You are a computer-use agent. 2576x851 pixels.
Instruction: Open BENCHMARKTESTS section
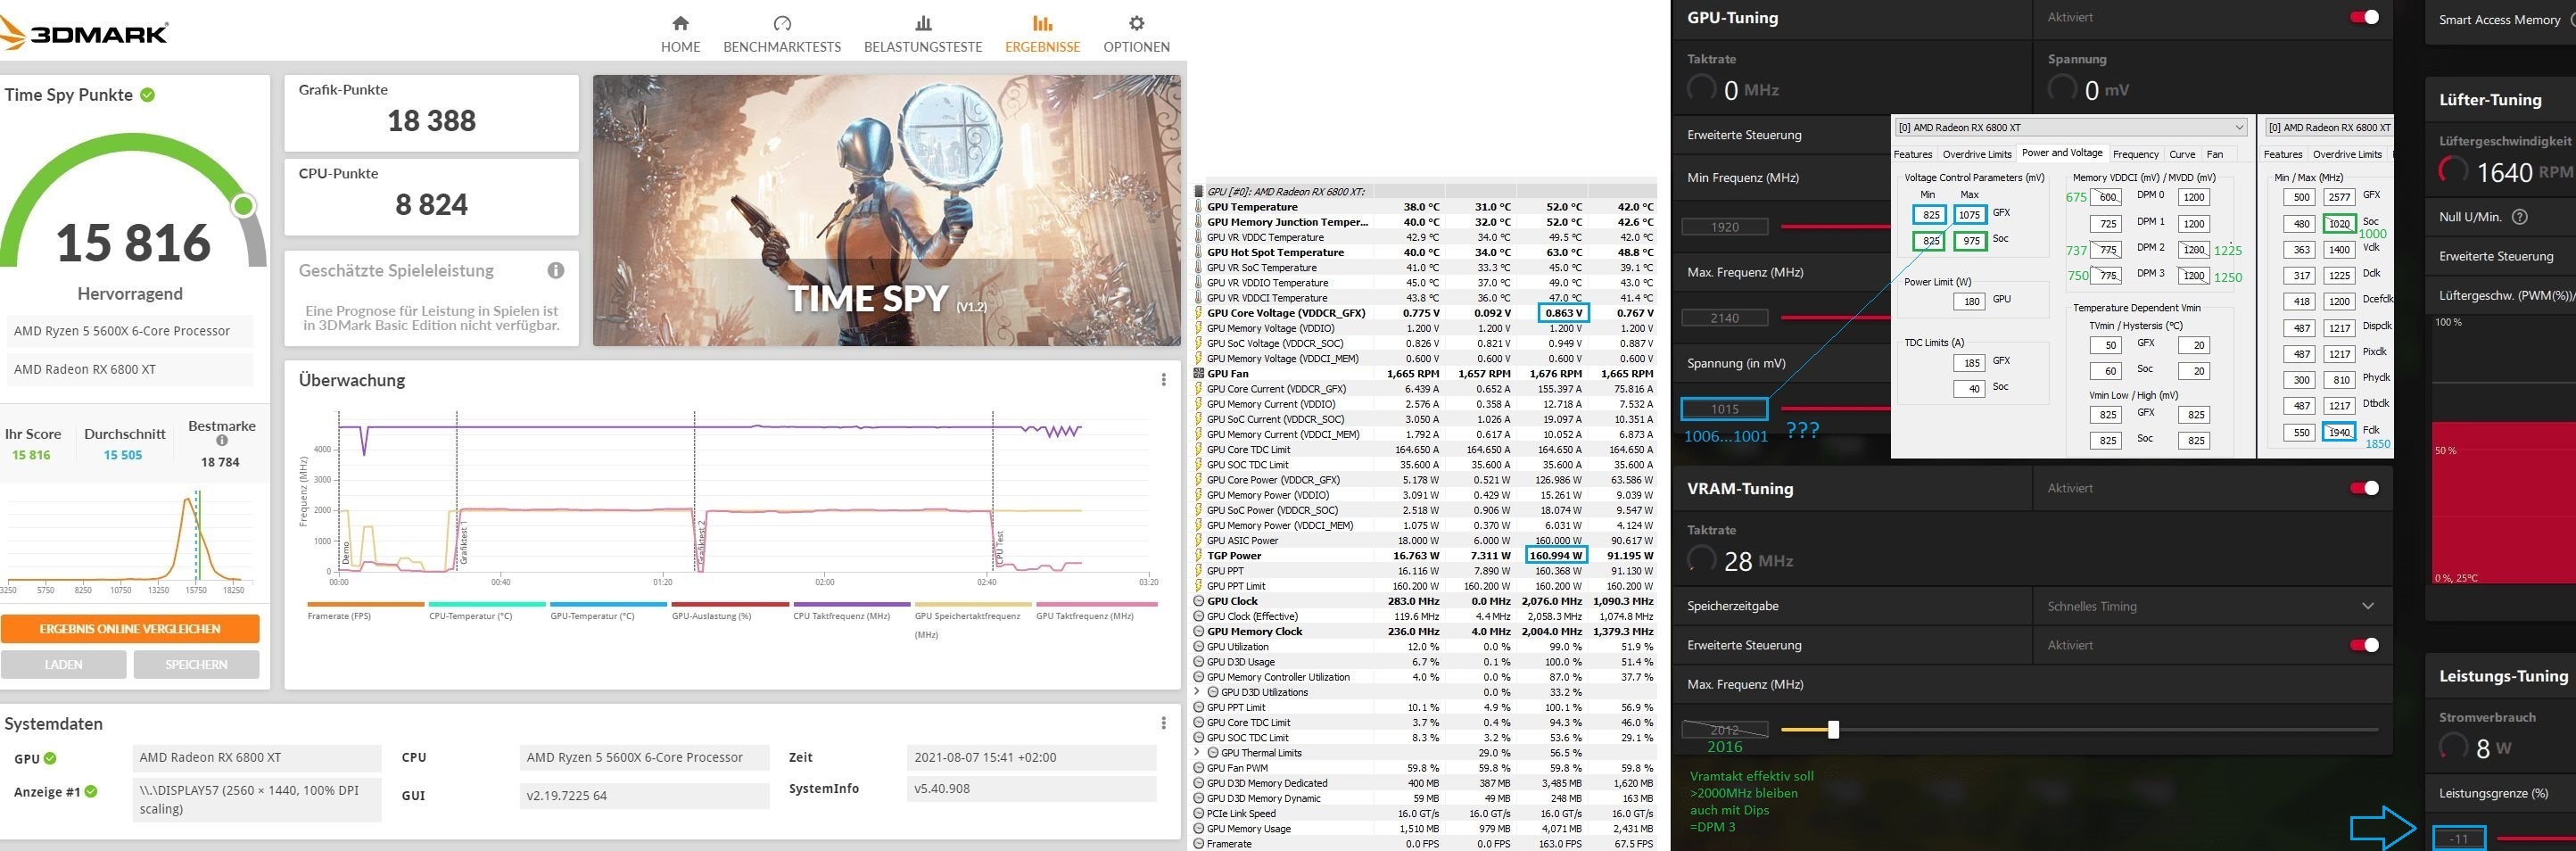click(782, 35)
